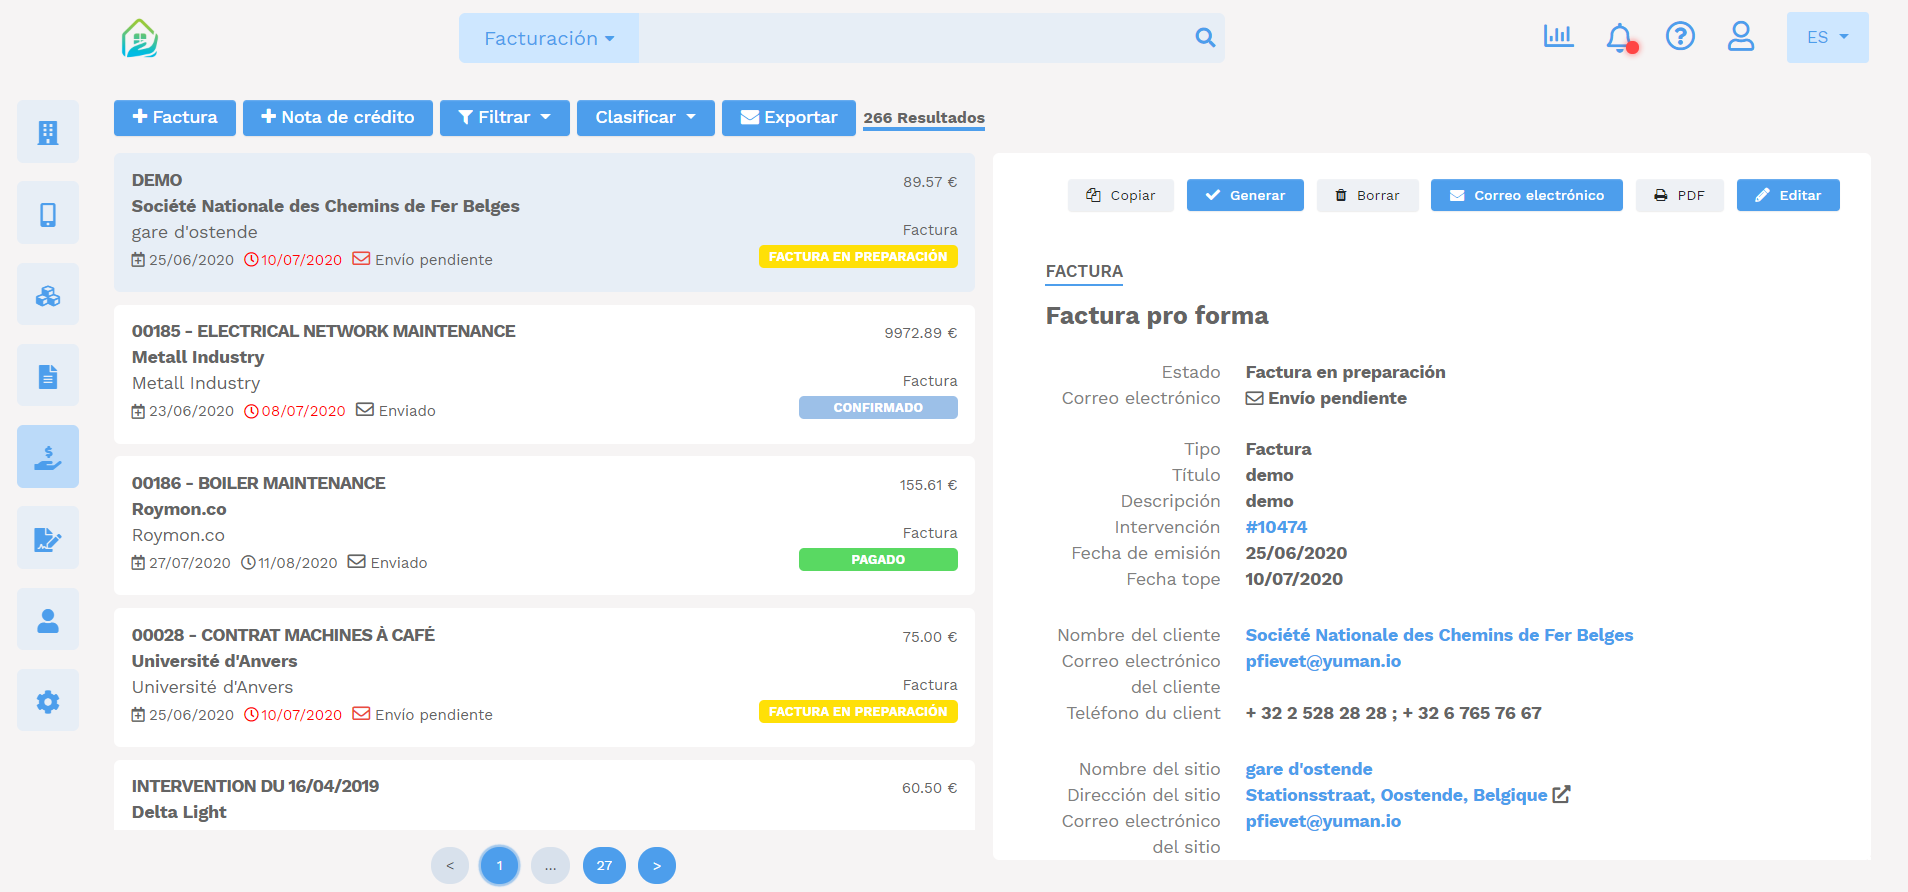This screenshot has height=892, width=1908.
Task: Open Stationsstraat, Oostende, Belgique address link
Action: [x=1396, y=795]
